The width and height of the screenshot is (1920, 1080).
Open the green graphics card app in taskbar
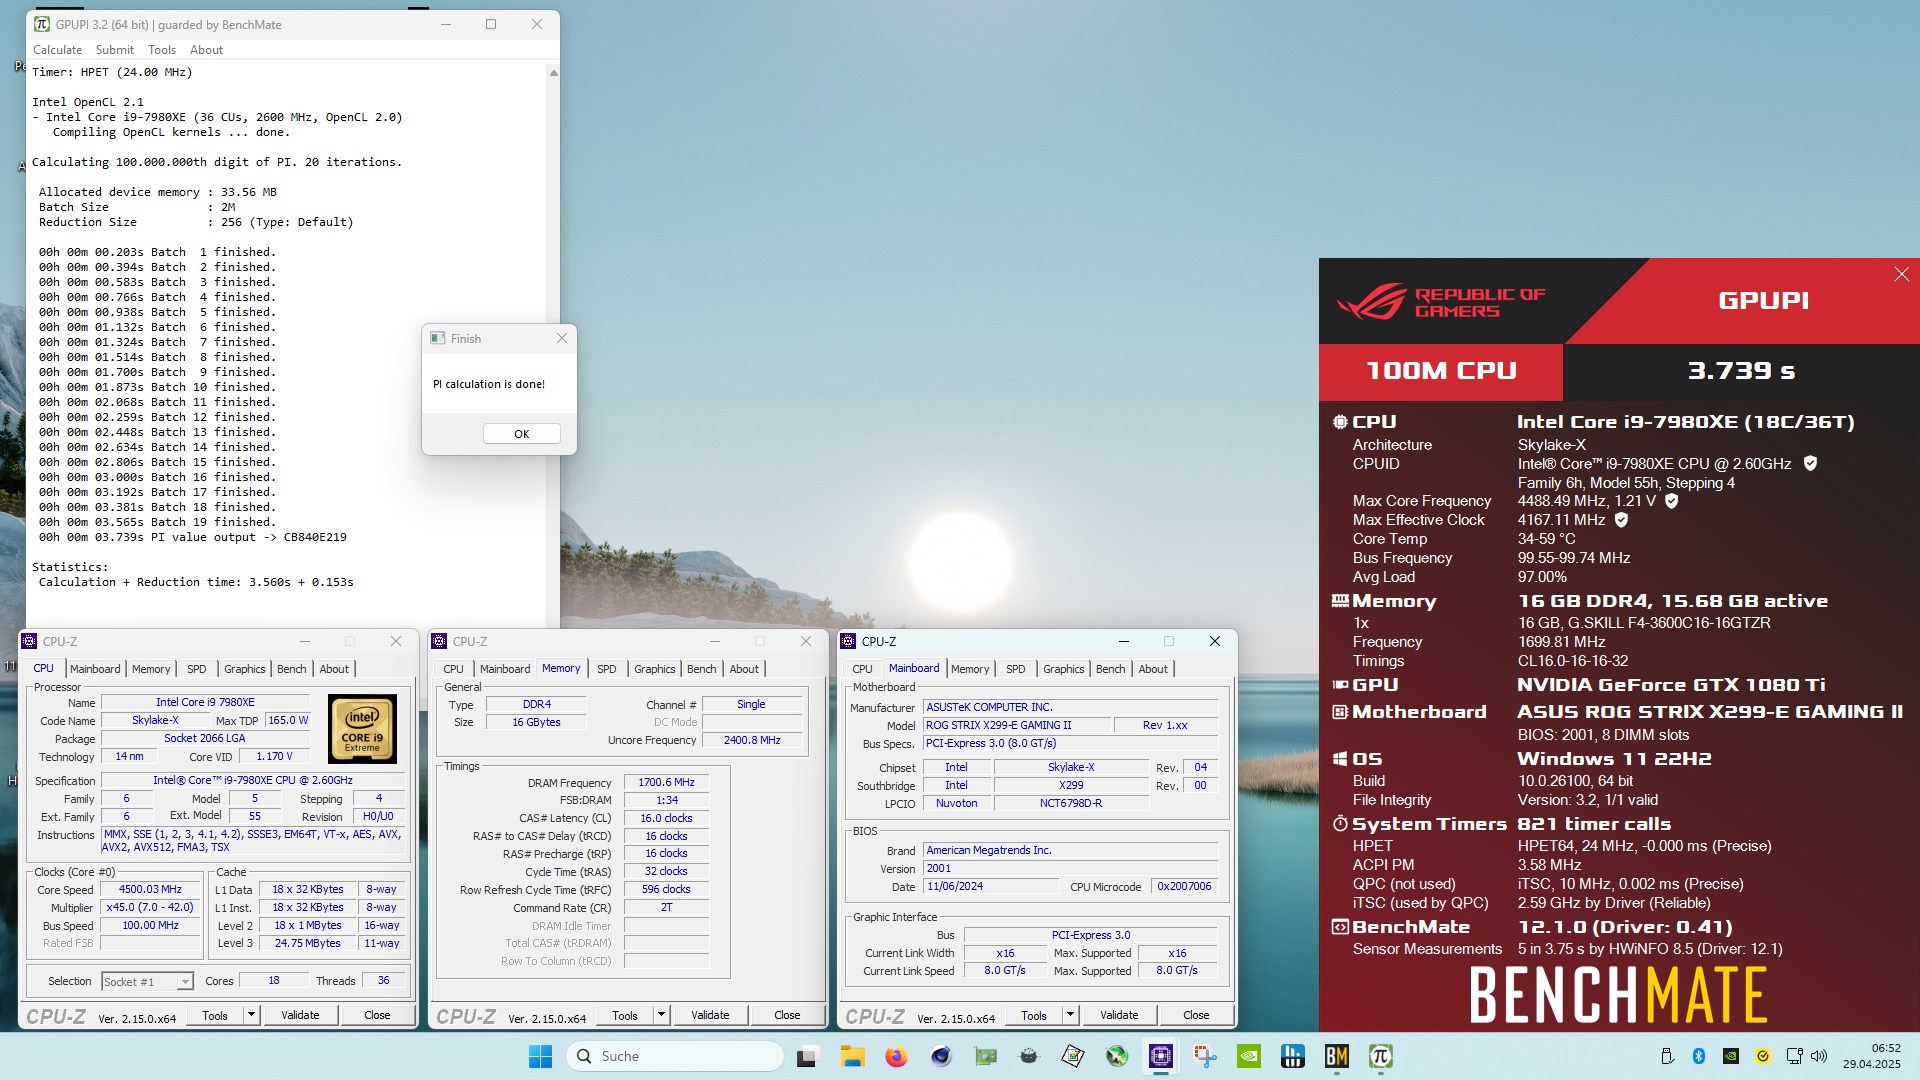pyautogui.click(x=986, y=1056)
